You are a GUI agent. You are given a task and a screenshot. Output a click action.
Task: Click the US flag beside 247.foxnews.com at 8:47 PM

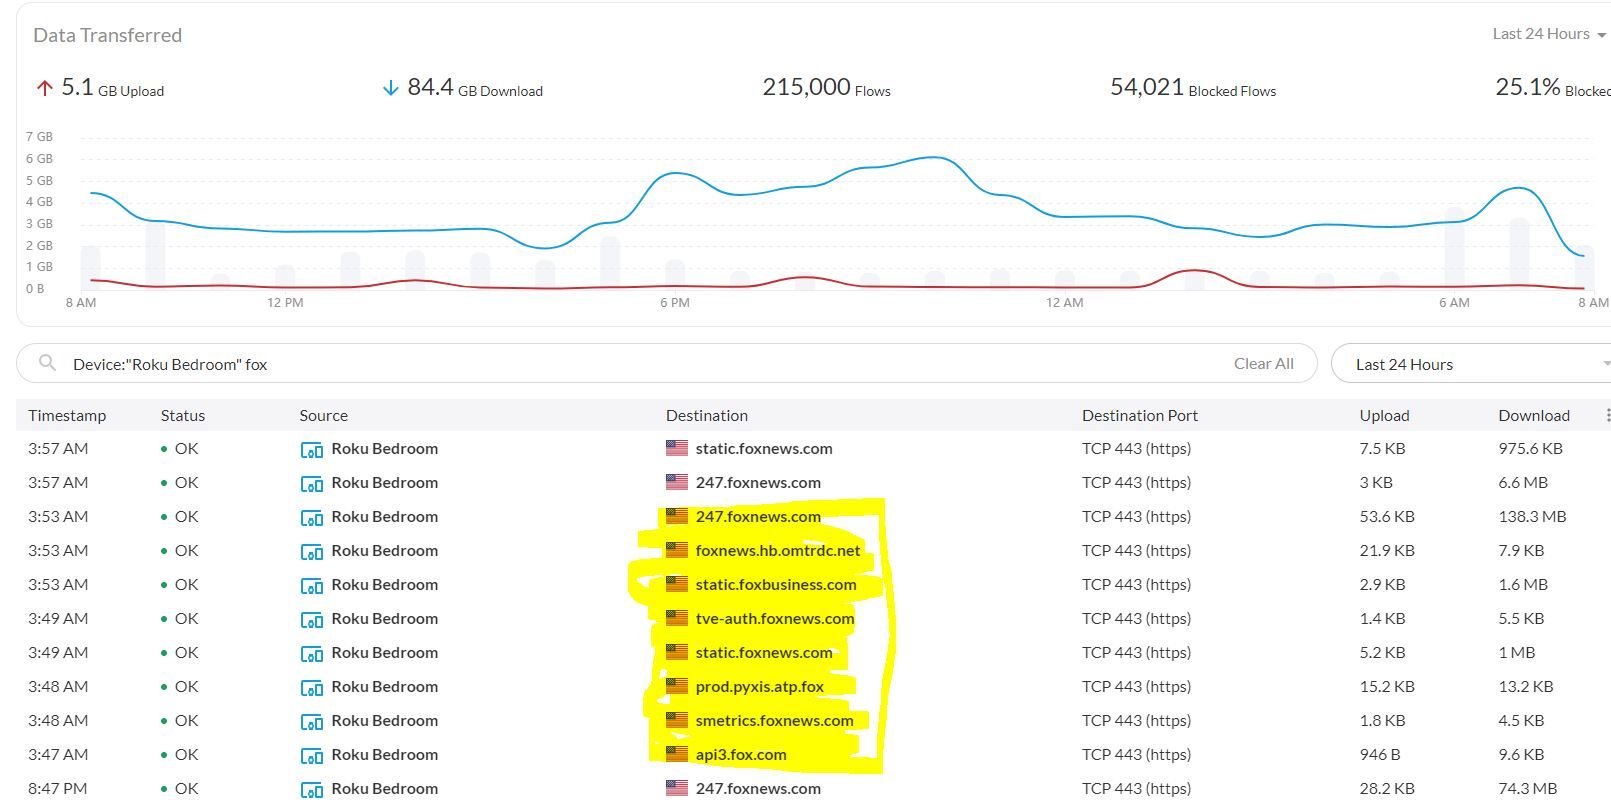(x=677, y=788)
